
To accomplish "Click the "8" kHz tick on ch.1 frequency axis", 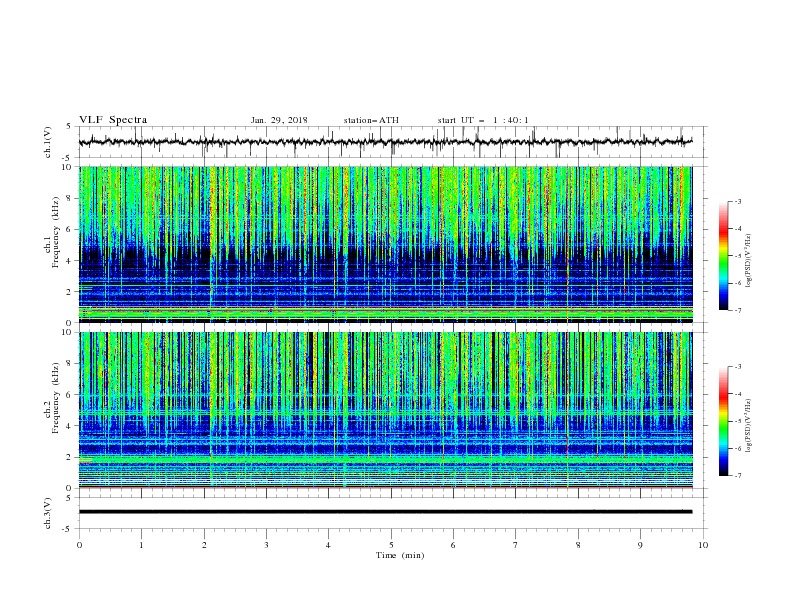I will [x=70, y=198].
